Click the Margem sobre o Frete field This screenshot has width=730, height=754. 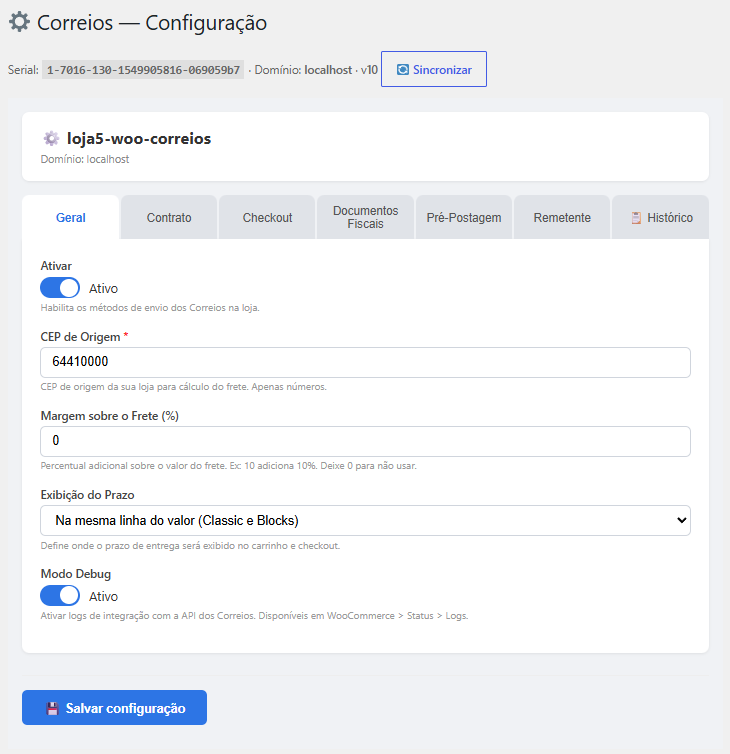[x=365, y=441]
